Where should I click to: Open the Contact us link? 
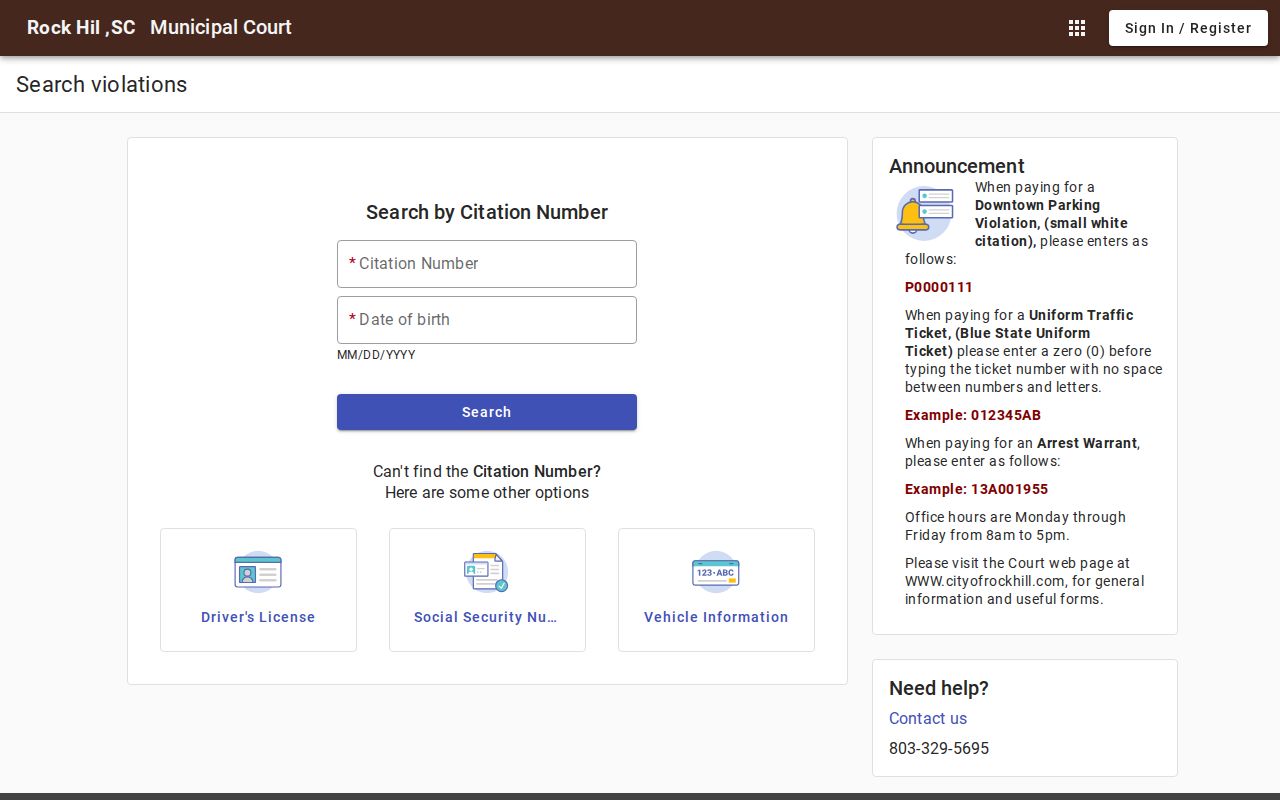coord(928,718)
